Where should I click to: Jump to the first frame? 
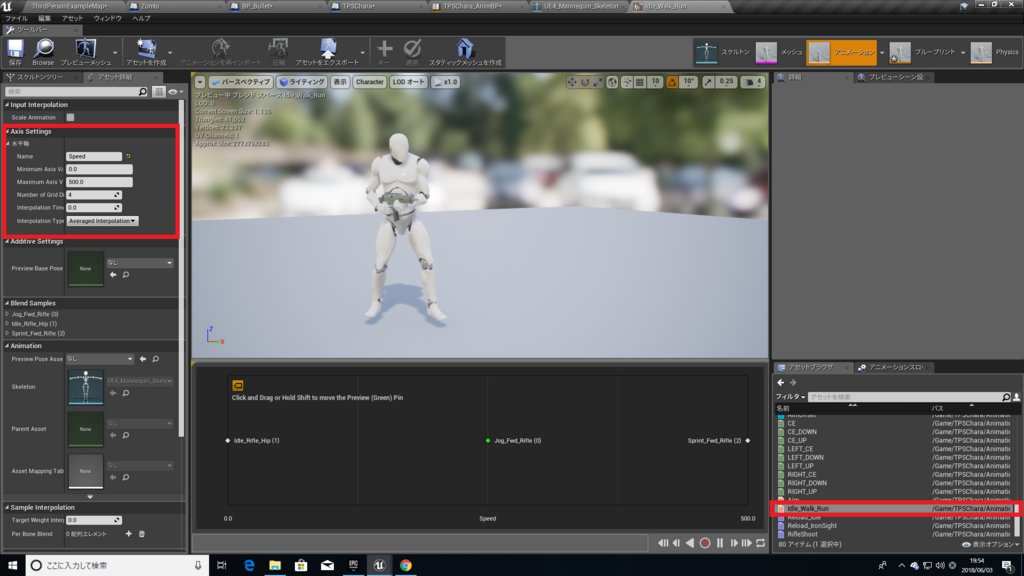tap(663, 543)
